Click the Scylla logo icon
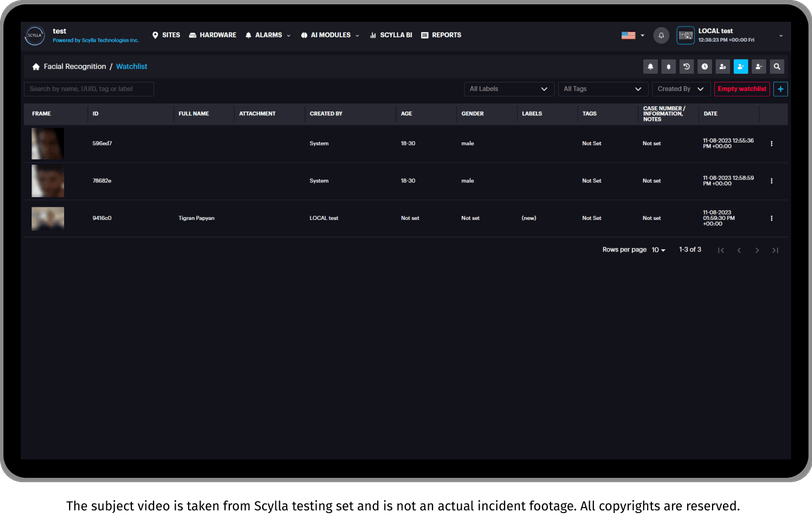 point(35,36)
